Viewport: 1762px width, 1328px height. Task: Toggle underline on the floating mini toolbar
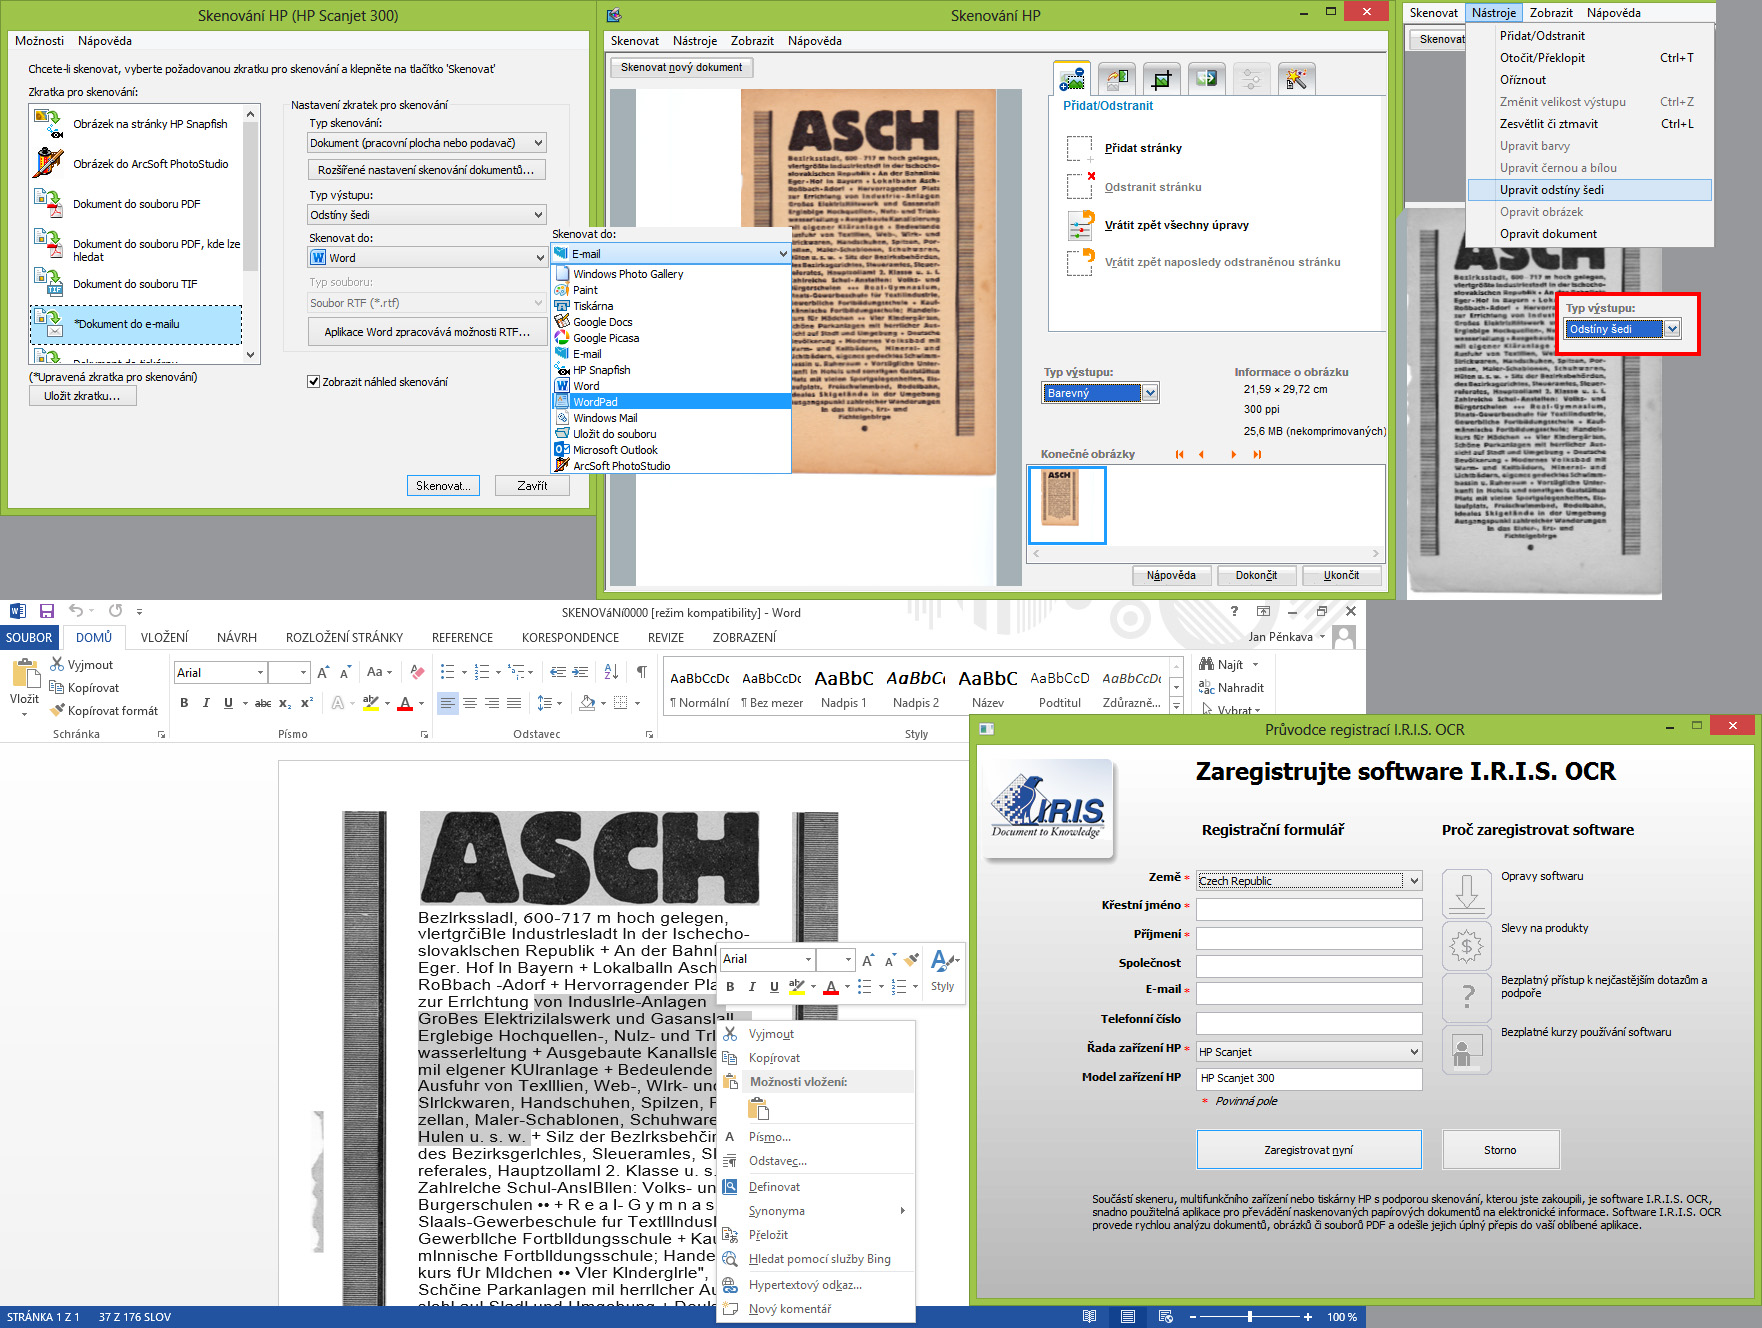pos(774,987)
